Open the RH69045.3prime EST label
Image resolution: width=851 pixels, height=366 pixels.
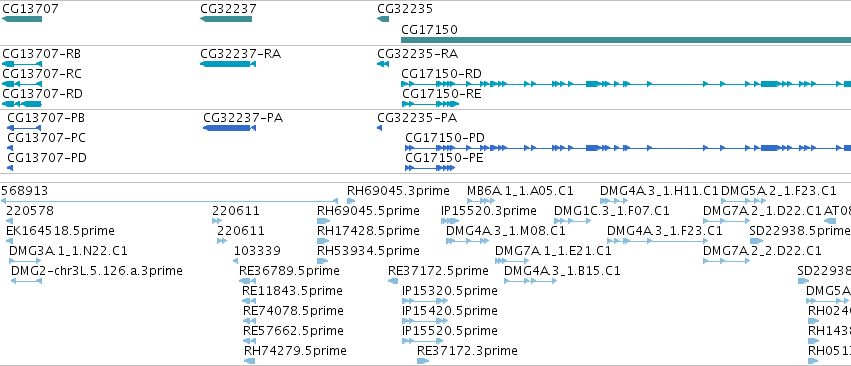coord(398,191)
